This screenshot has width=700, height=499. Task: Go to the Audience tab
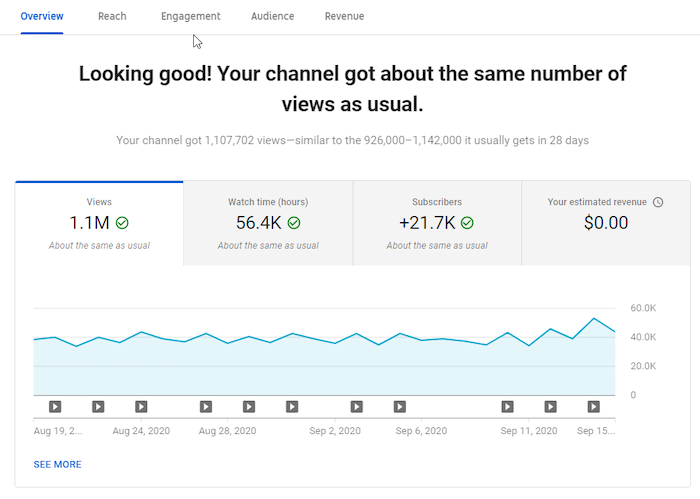[x=273, y=17]
